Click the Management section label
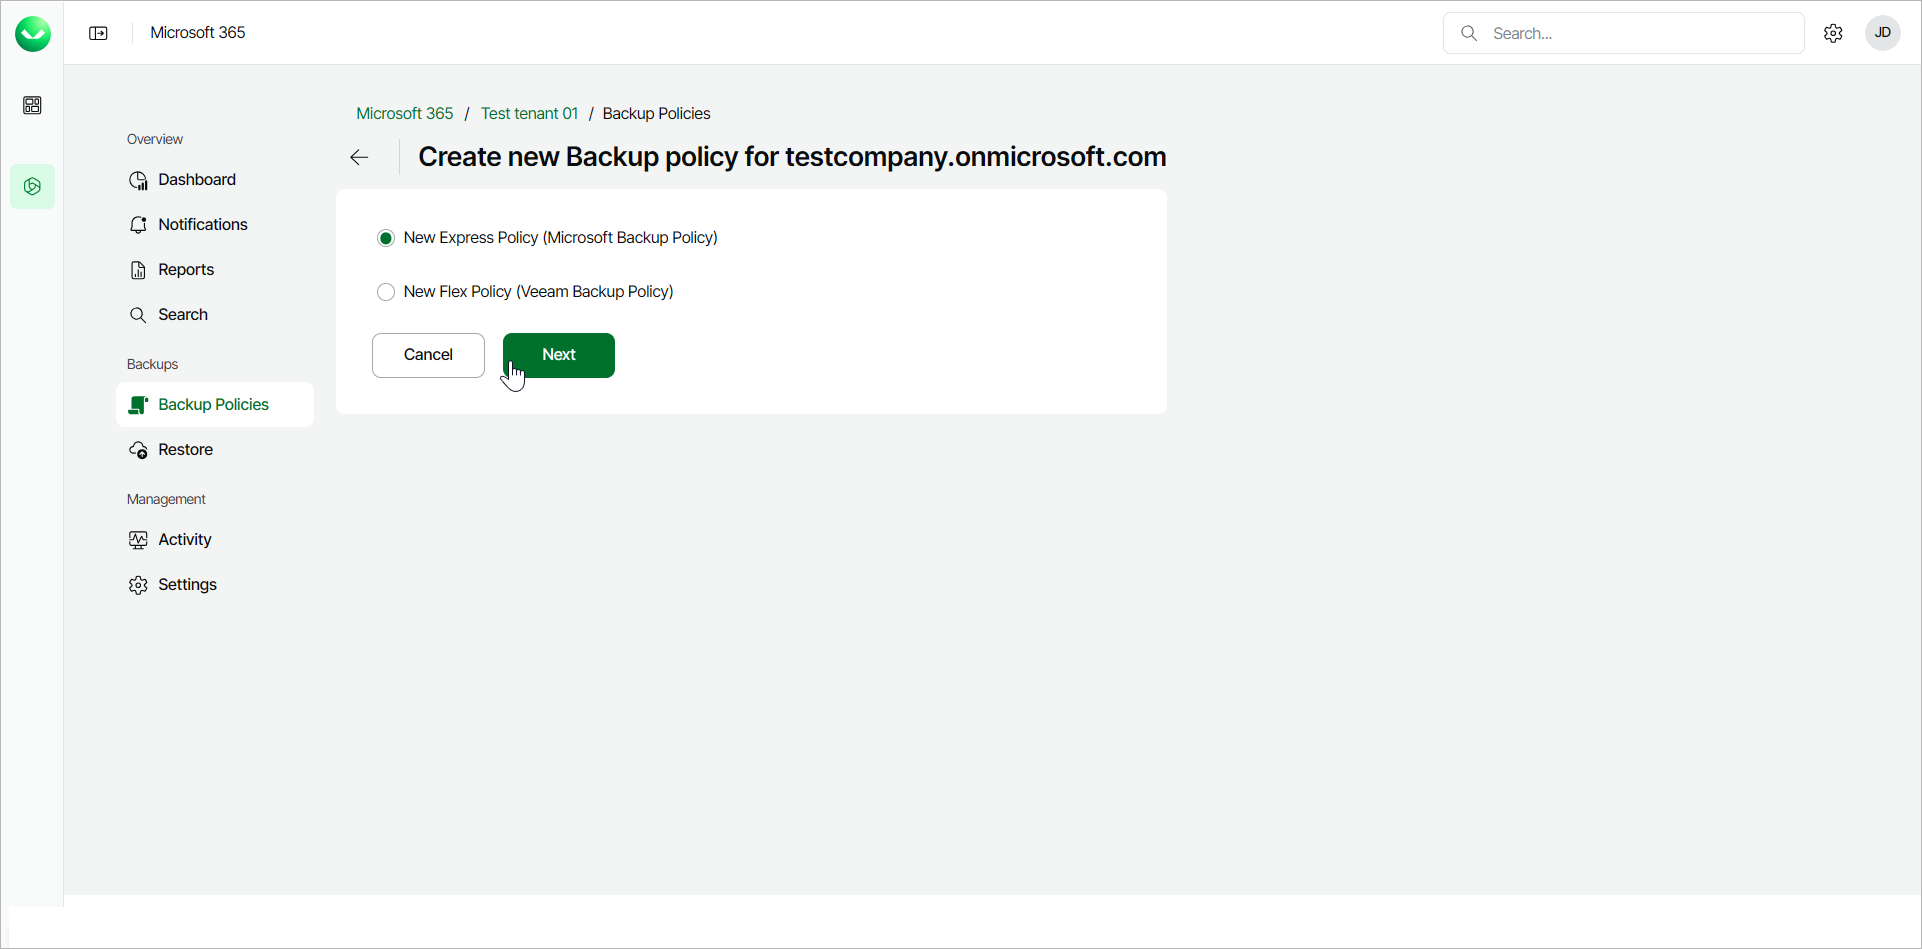This screenshot has width=1922, height=949. (166, 499)
